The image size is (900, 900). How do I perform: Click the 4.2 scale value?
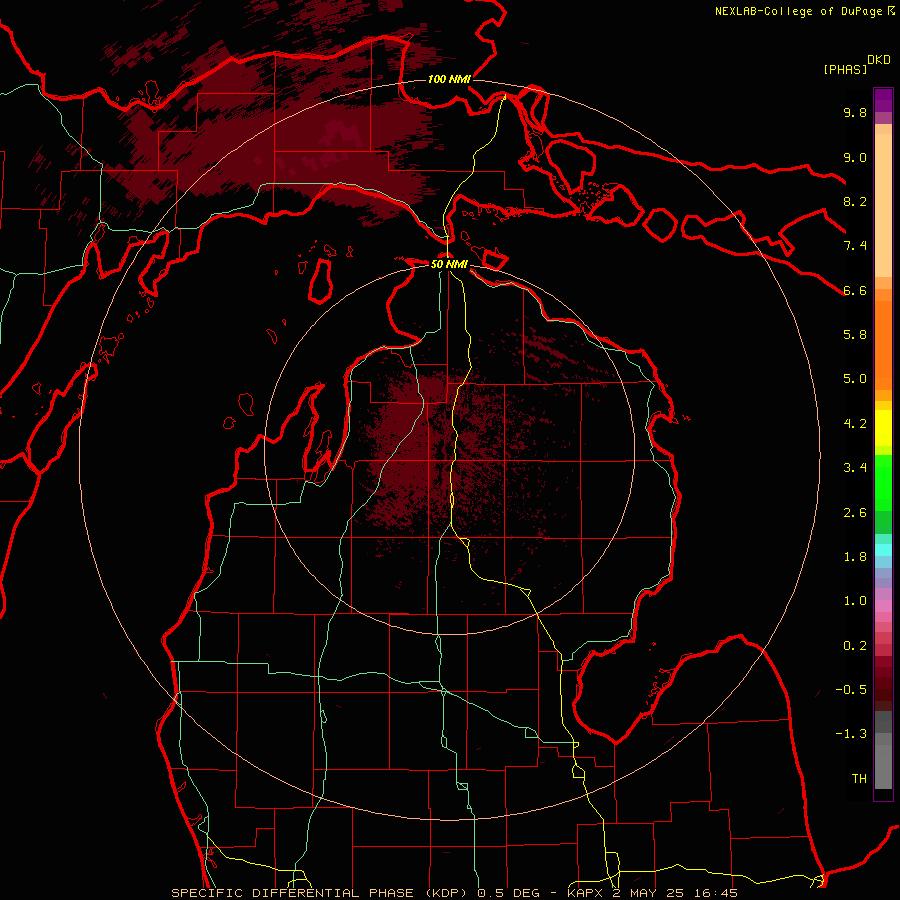(x=855, y=424)
